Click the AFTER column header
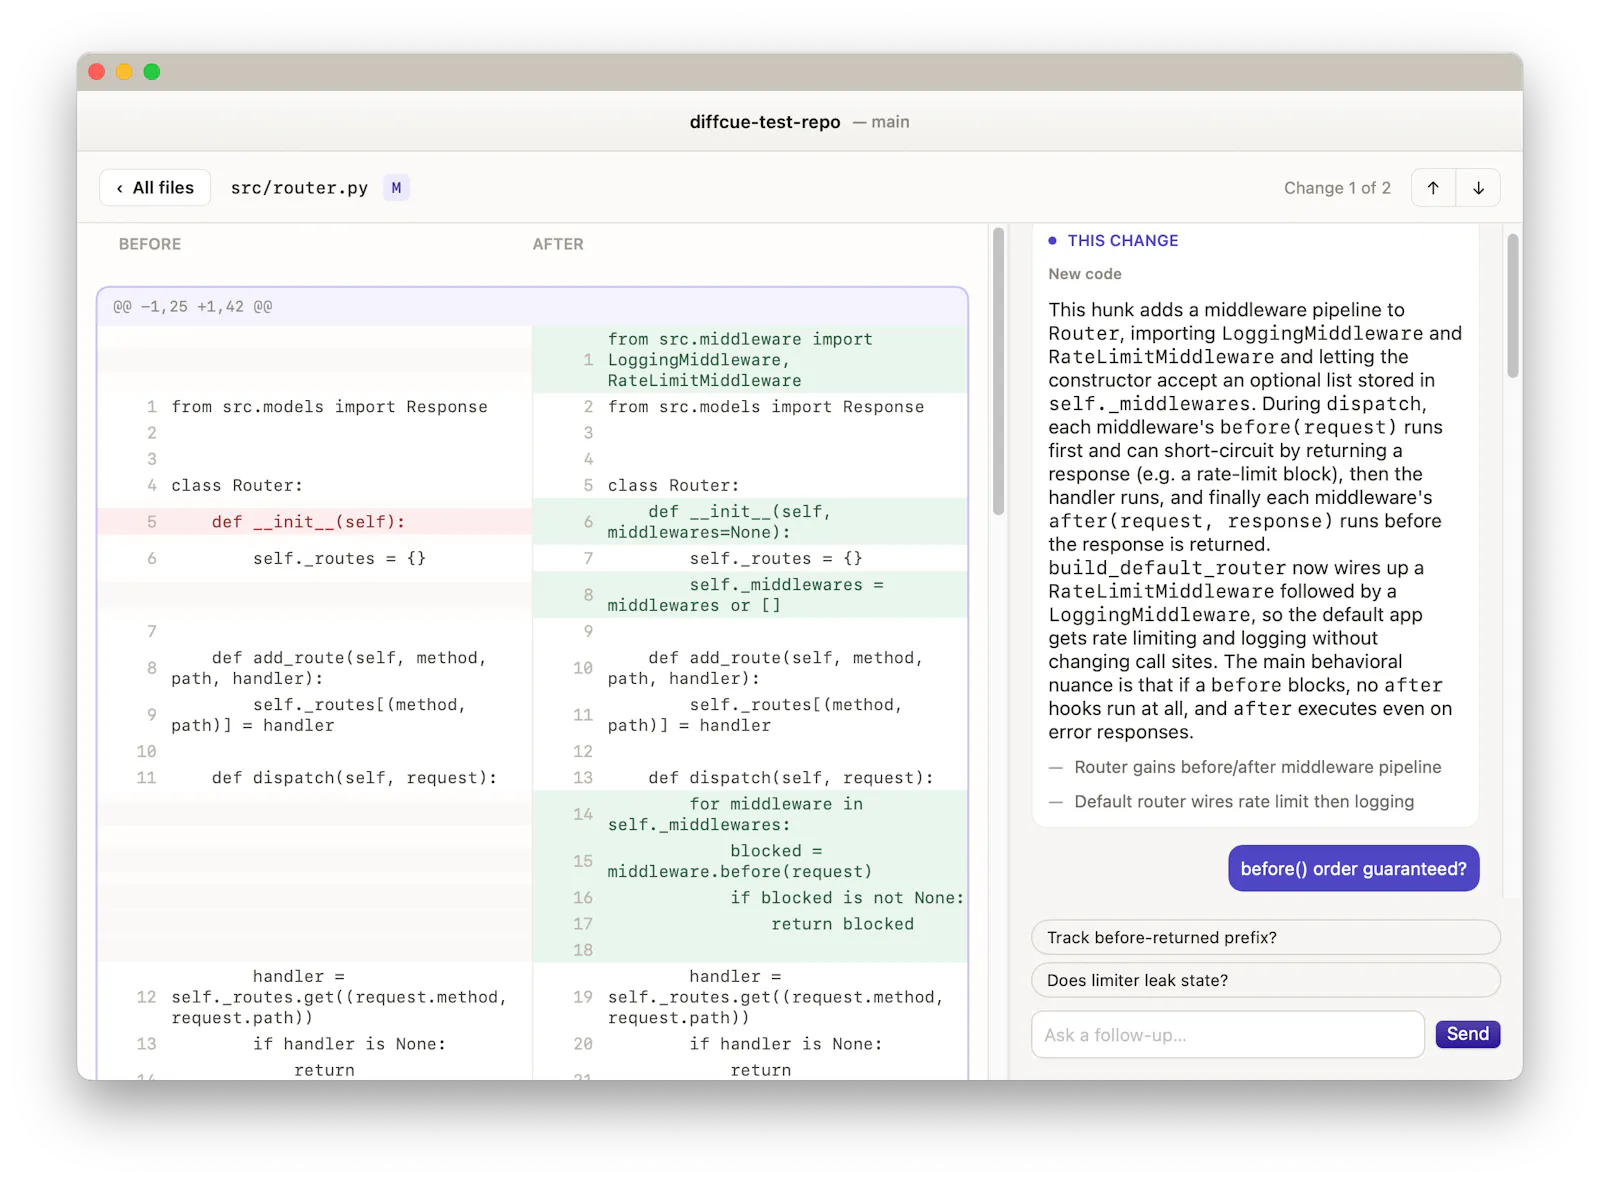1600x1182 pixels. click(x=558, y=244)
